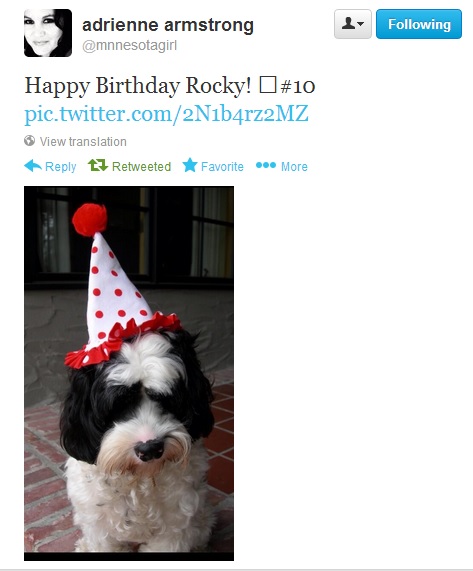Open the adrienne armstrong display name

(168, 25)
